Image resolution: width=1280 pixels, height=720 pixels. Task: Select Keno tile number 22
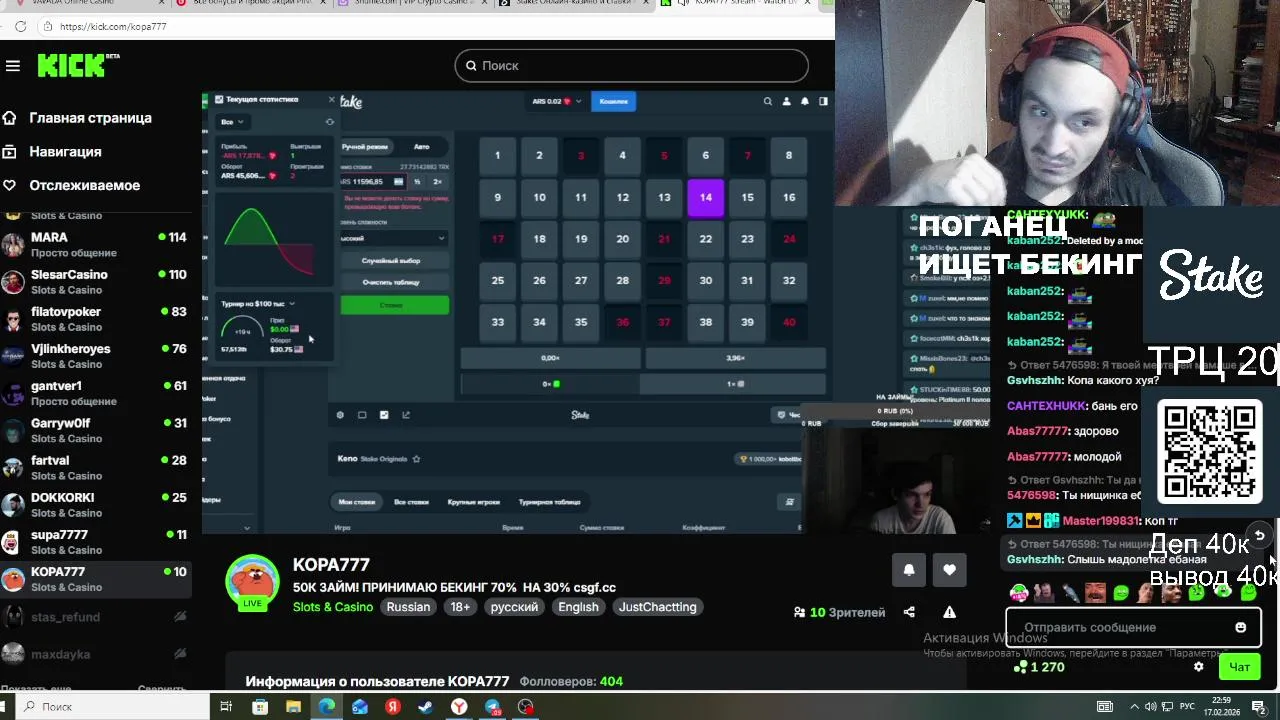[706, 239]
